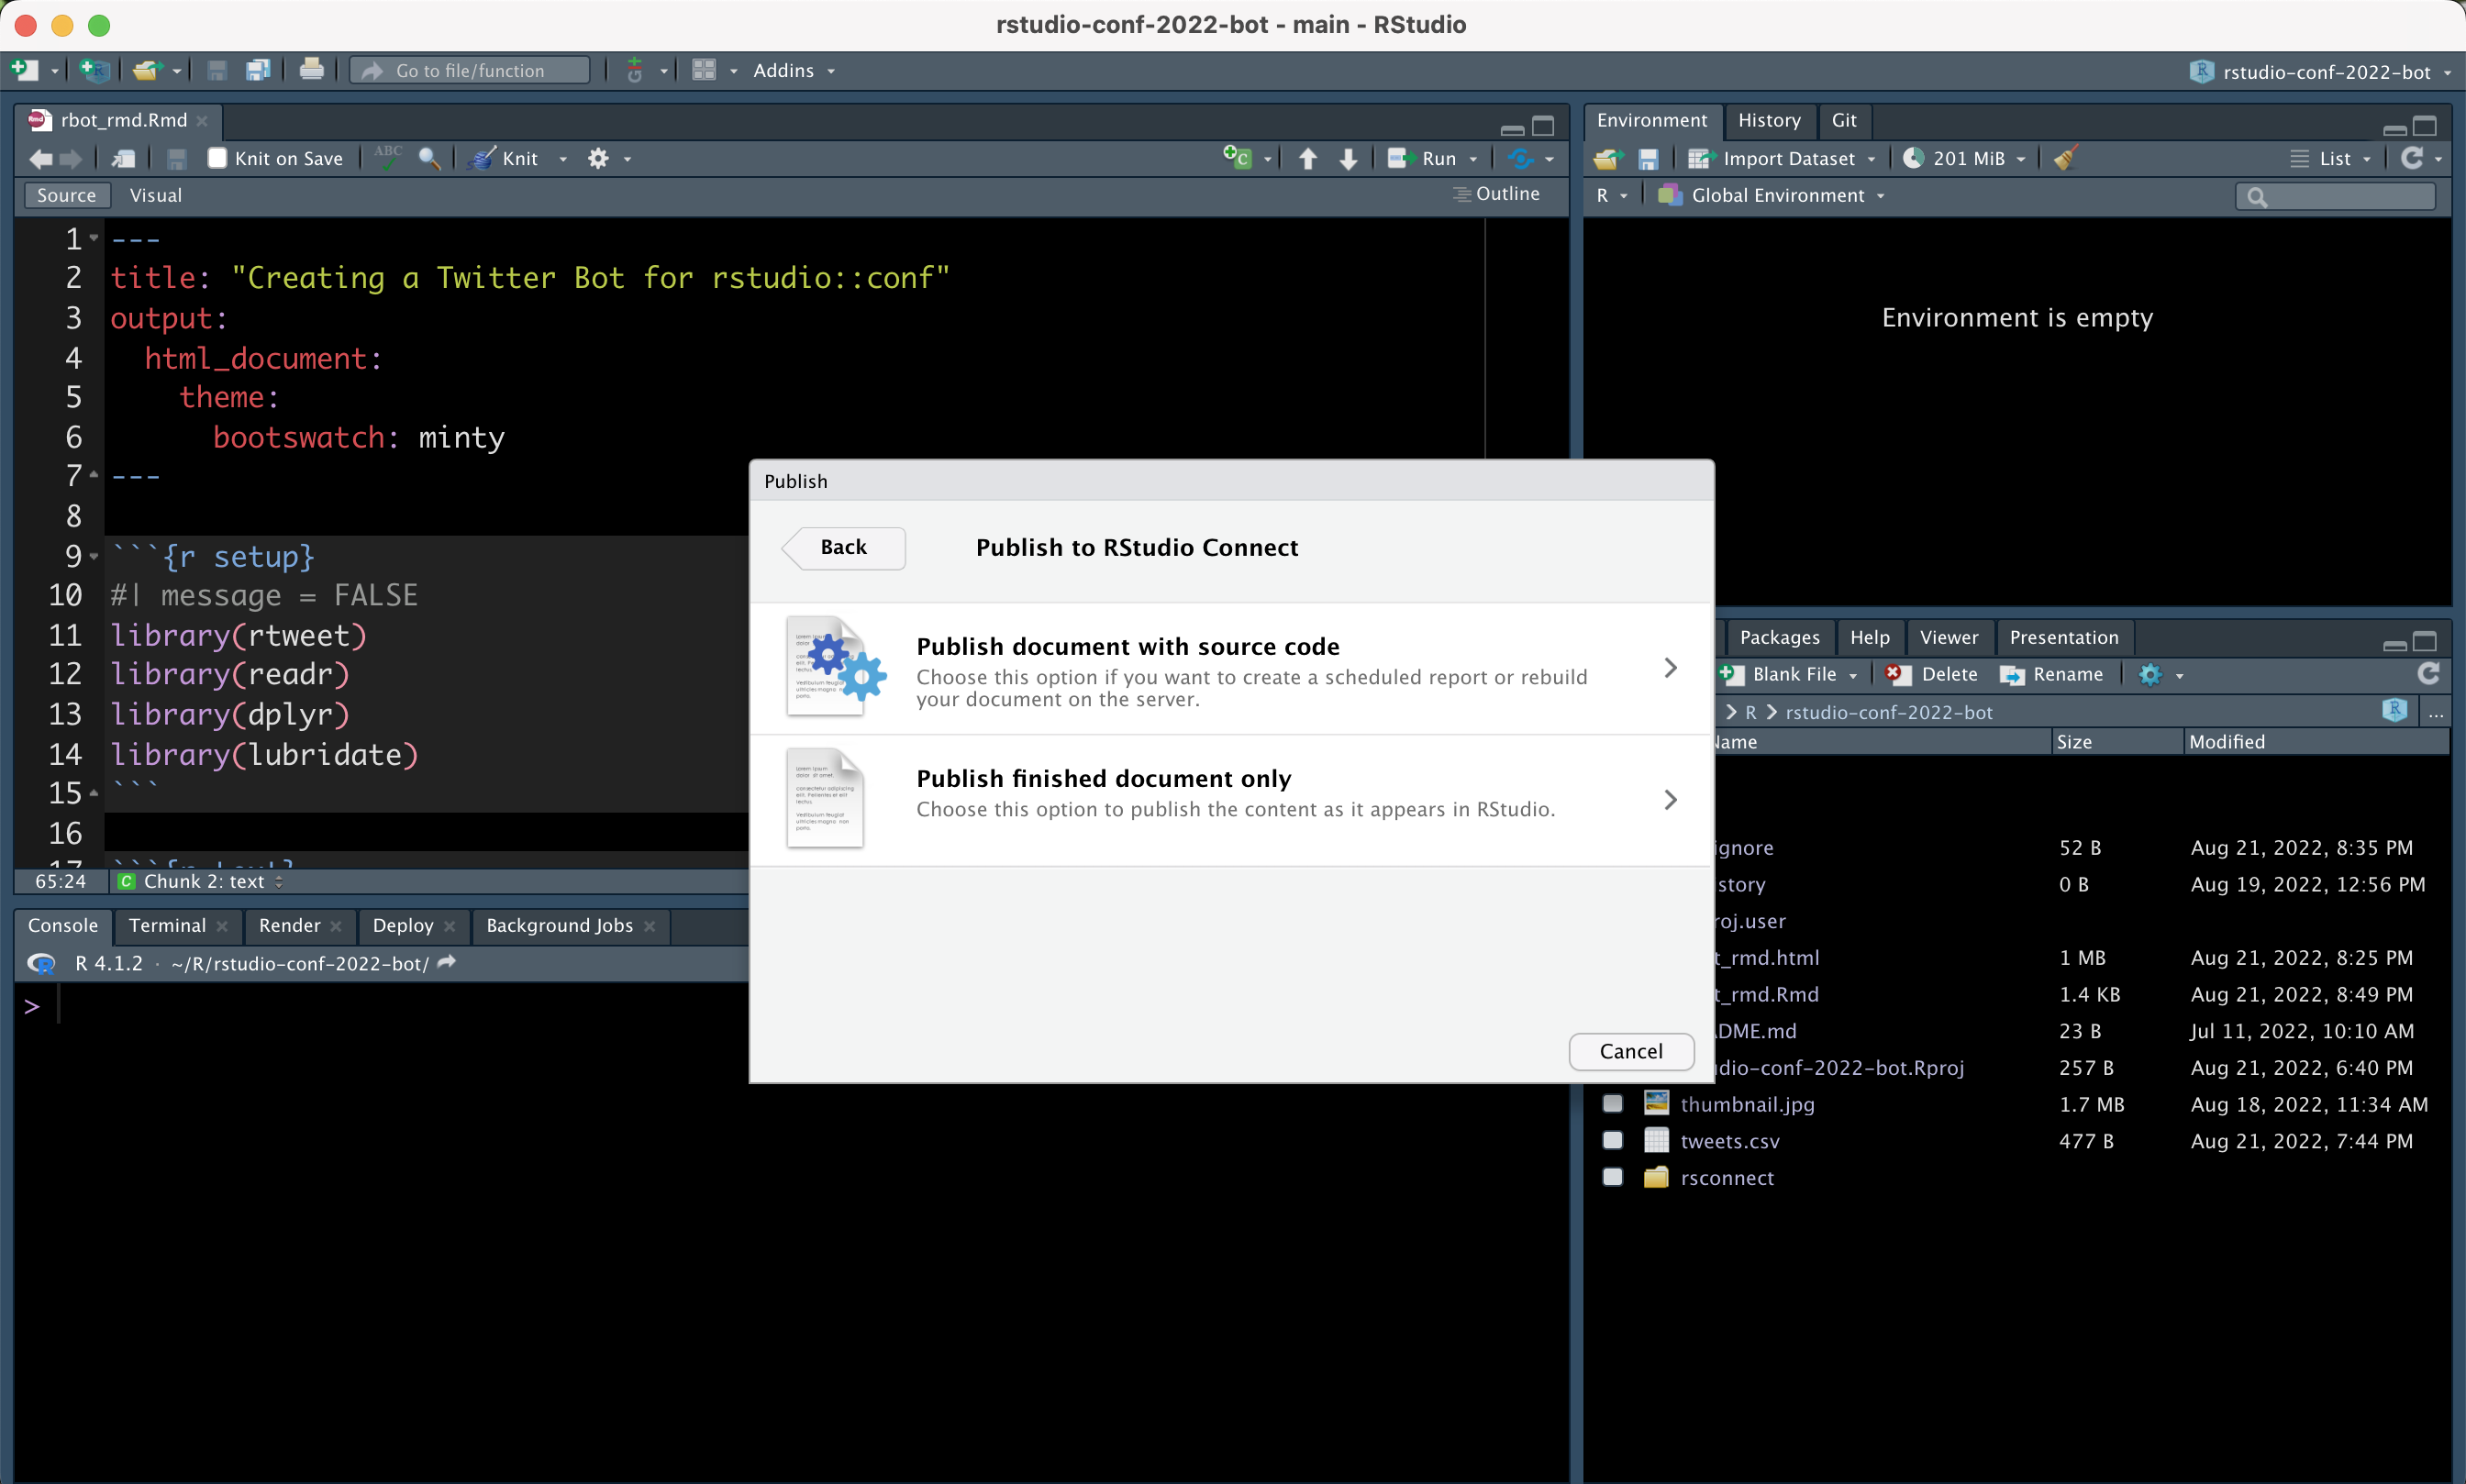The height and width of the screenshot is (1484, 2466).
Task: Open the 201 MiB memory usage dropdown
Action: click(x=1966, y=158)
